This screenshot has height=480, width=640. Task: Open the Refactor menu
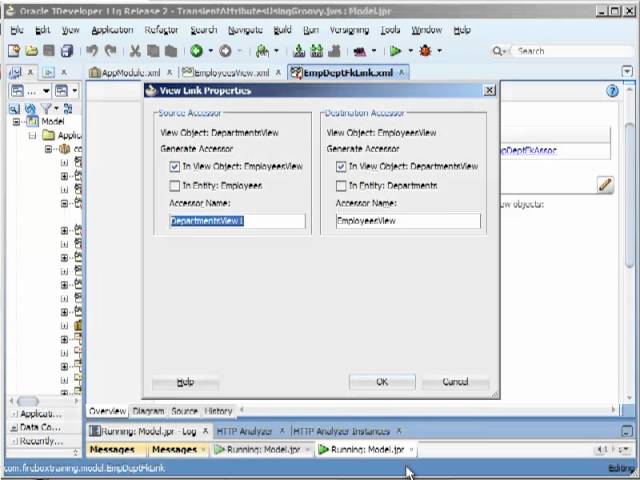[x=161, y=30]
